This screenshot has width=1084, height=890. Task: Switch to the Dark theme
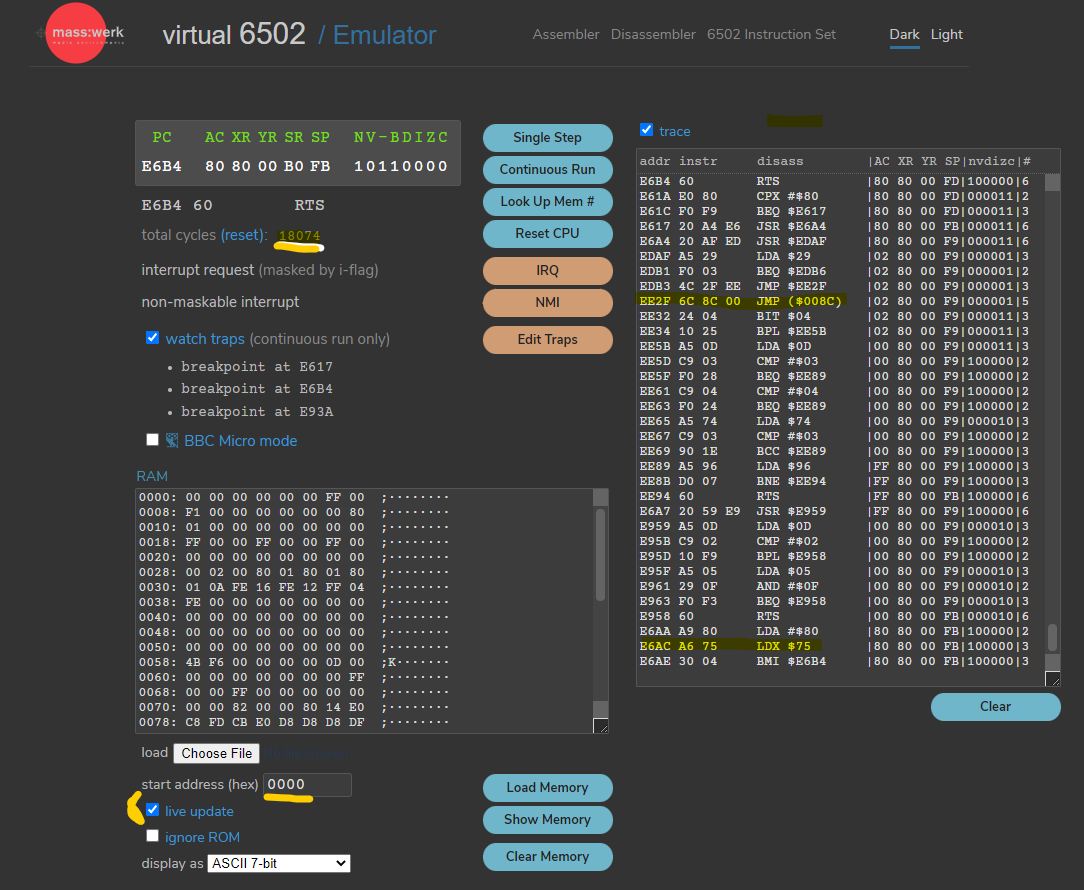(904, 34)
